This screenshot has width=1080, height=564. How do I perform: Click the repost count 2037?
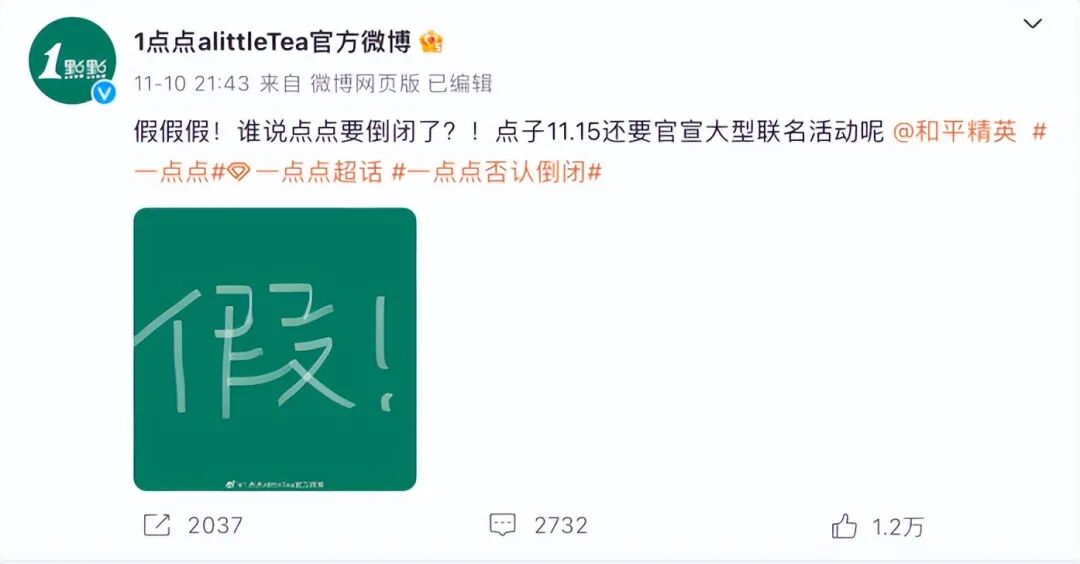click(215, 526)
